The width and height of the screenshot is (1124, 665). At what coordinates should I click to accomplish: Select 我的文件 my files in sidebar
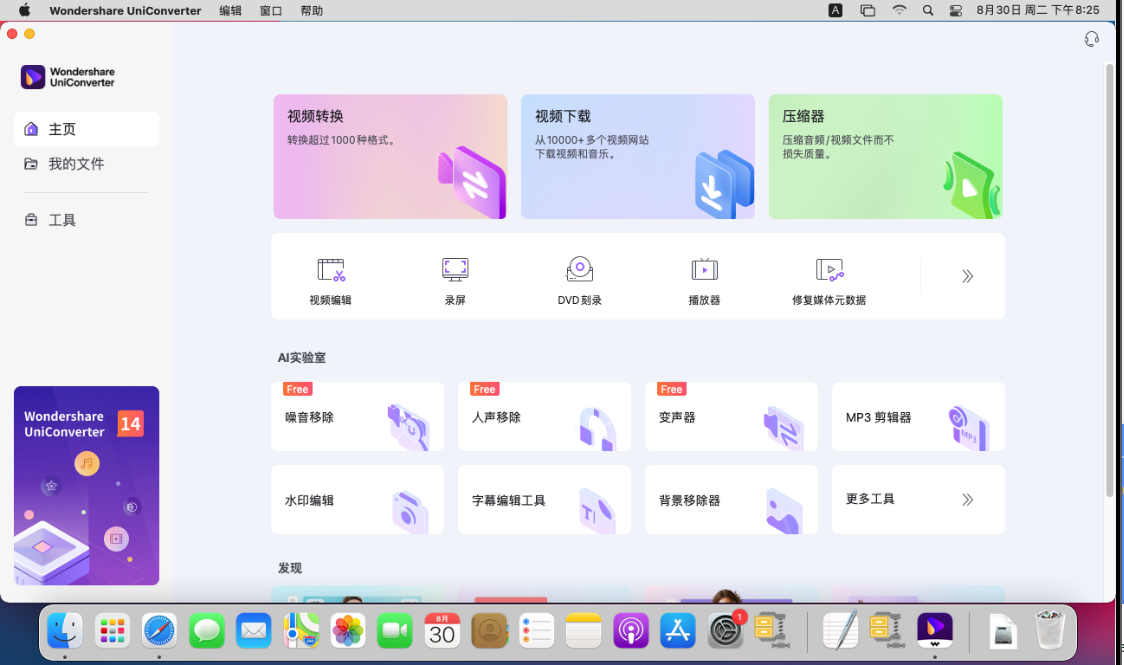tap(86, 164)
